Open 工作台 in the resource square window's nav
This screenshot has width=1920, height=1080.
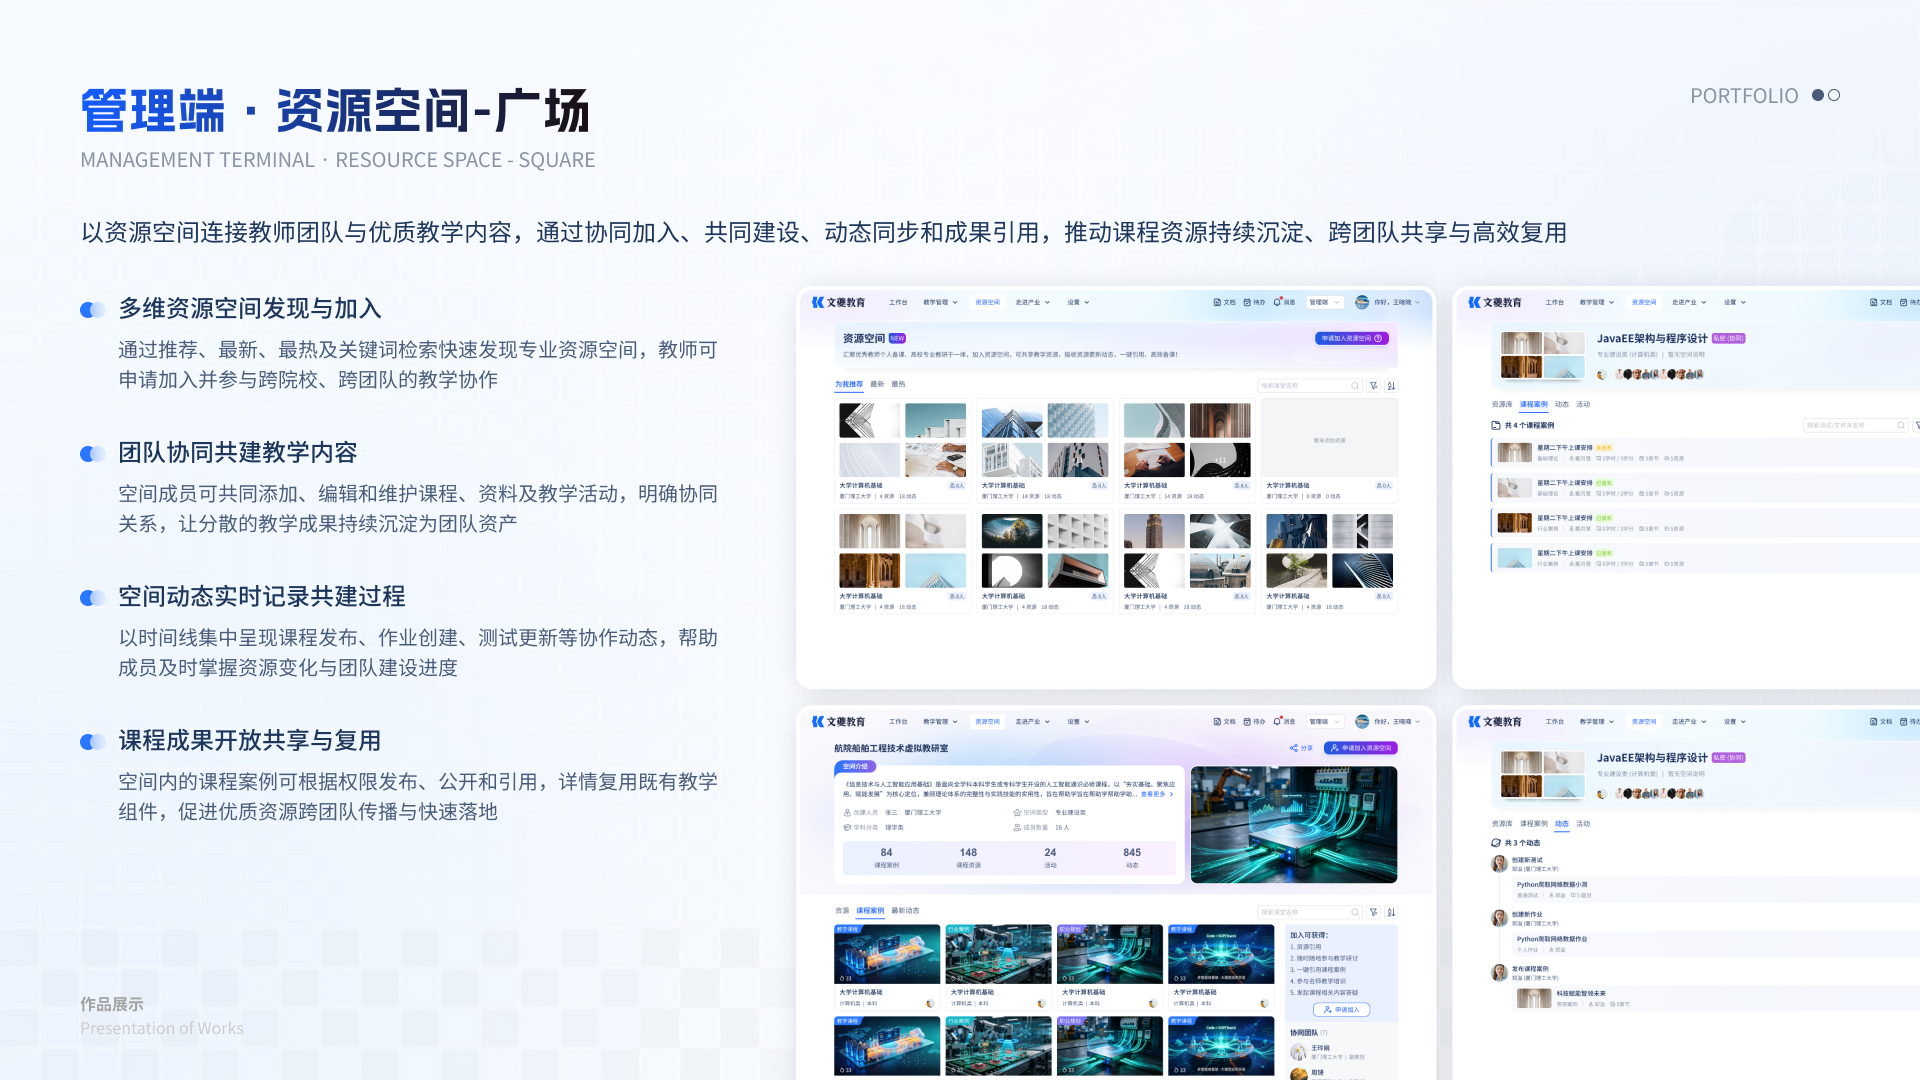(898, 302)
